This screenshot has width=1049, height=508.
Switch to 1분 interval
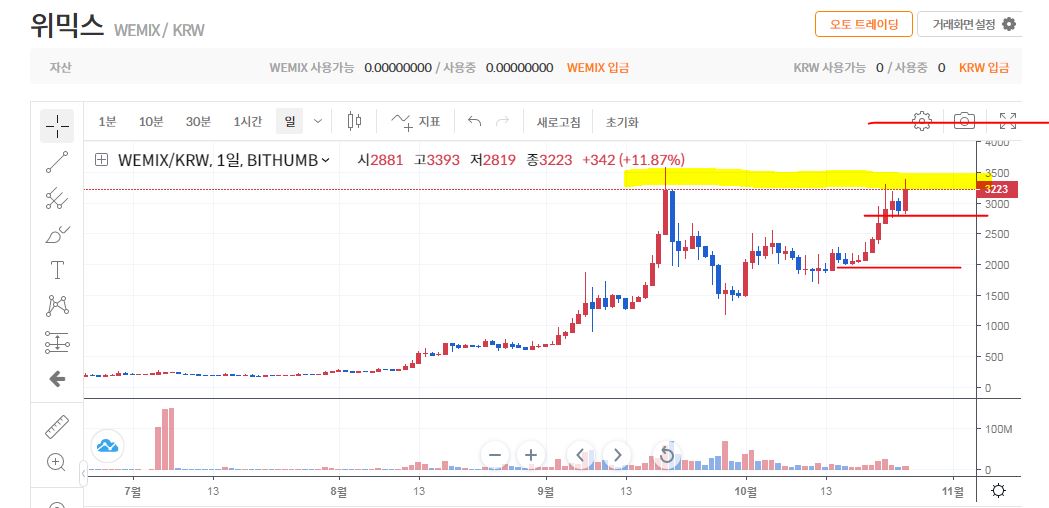107,122
